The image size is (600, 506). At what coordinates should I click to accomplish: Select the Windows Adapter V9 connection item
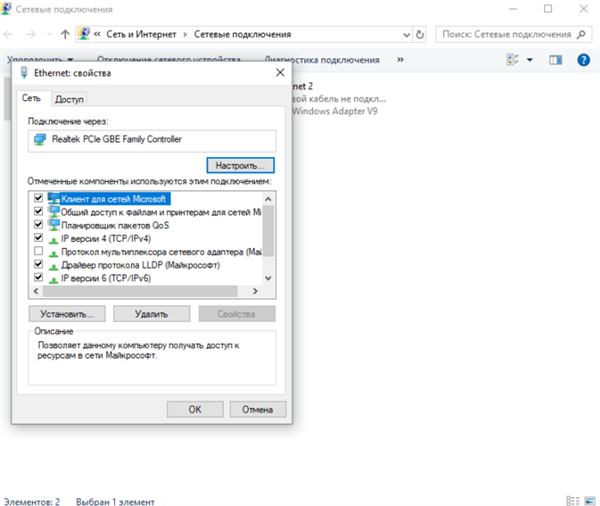click(x=338, y=99)
